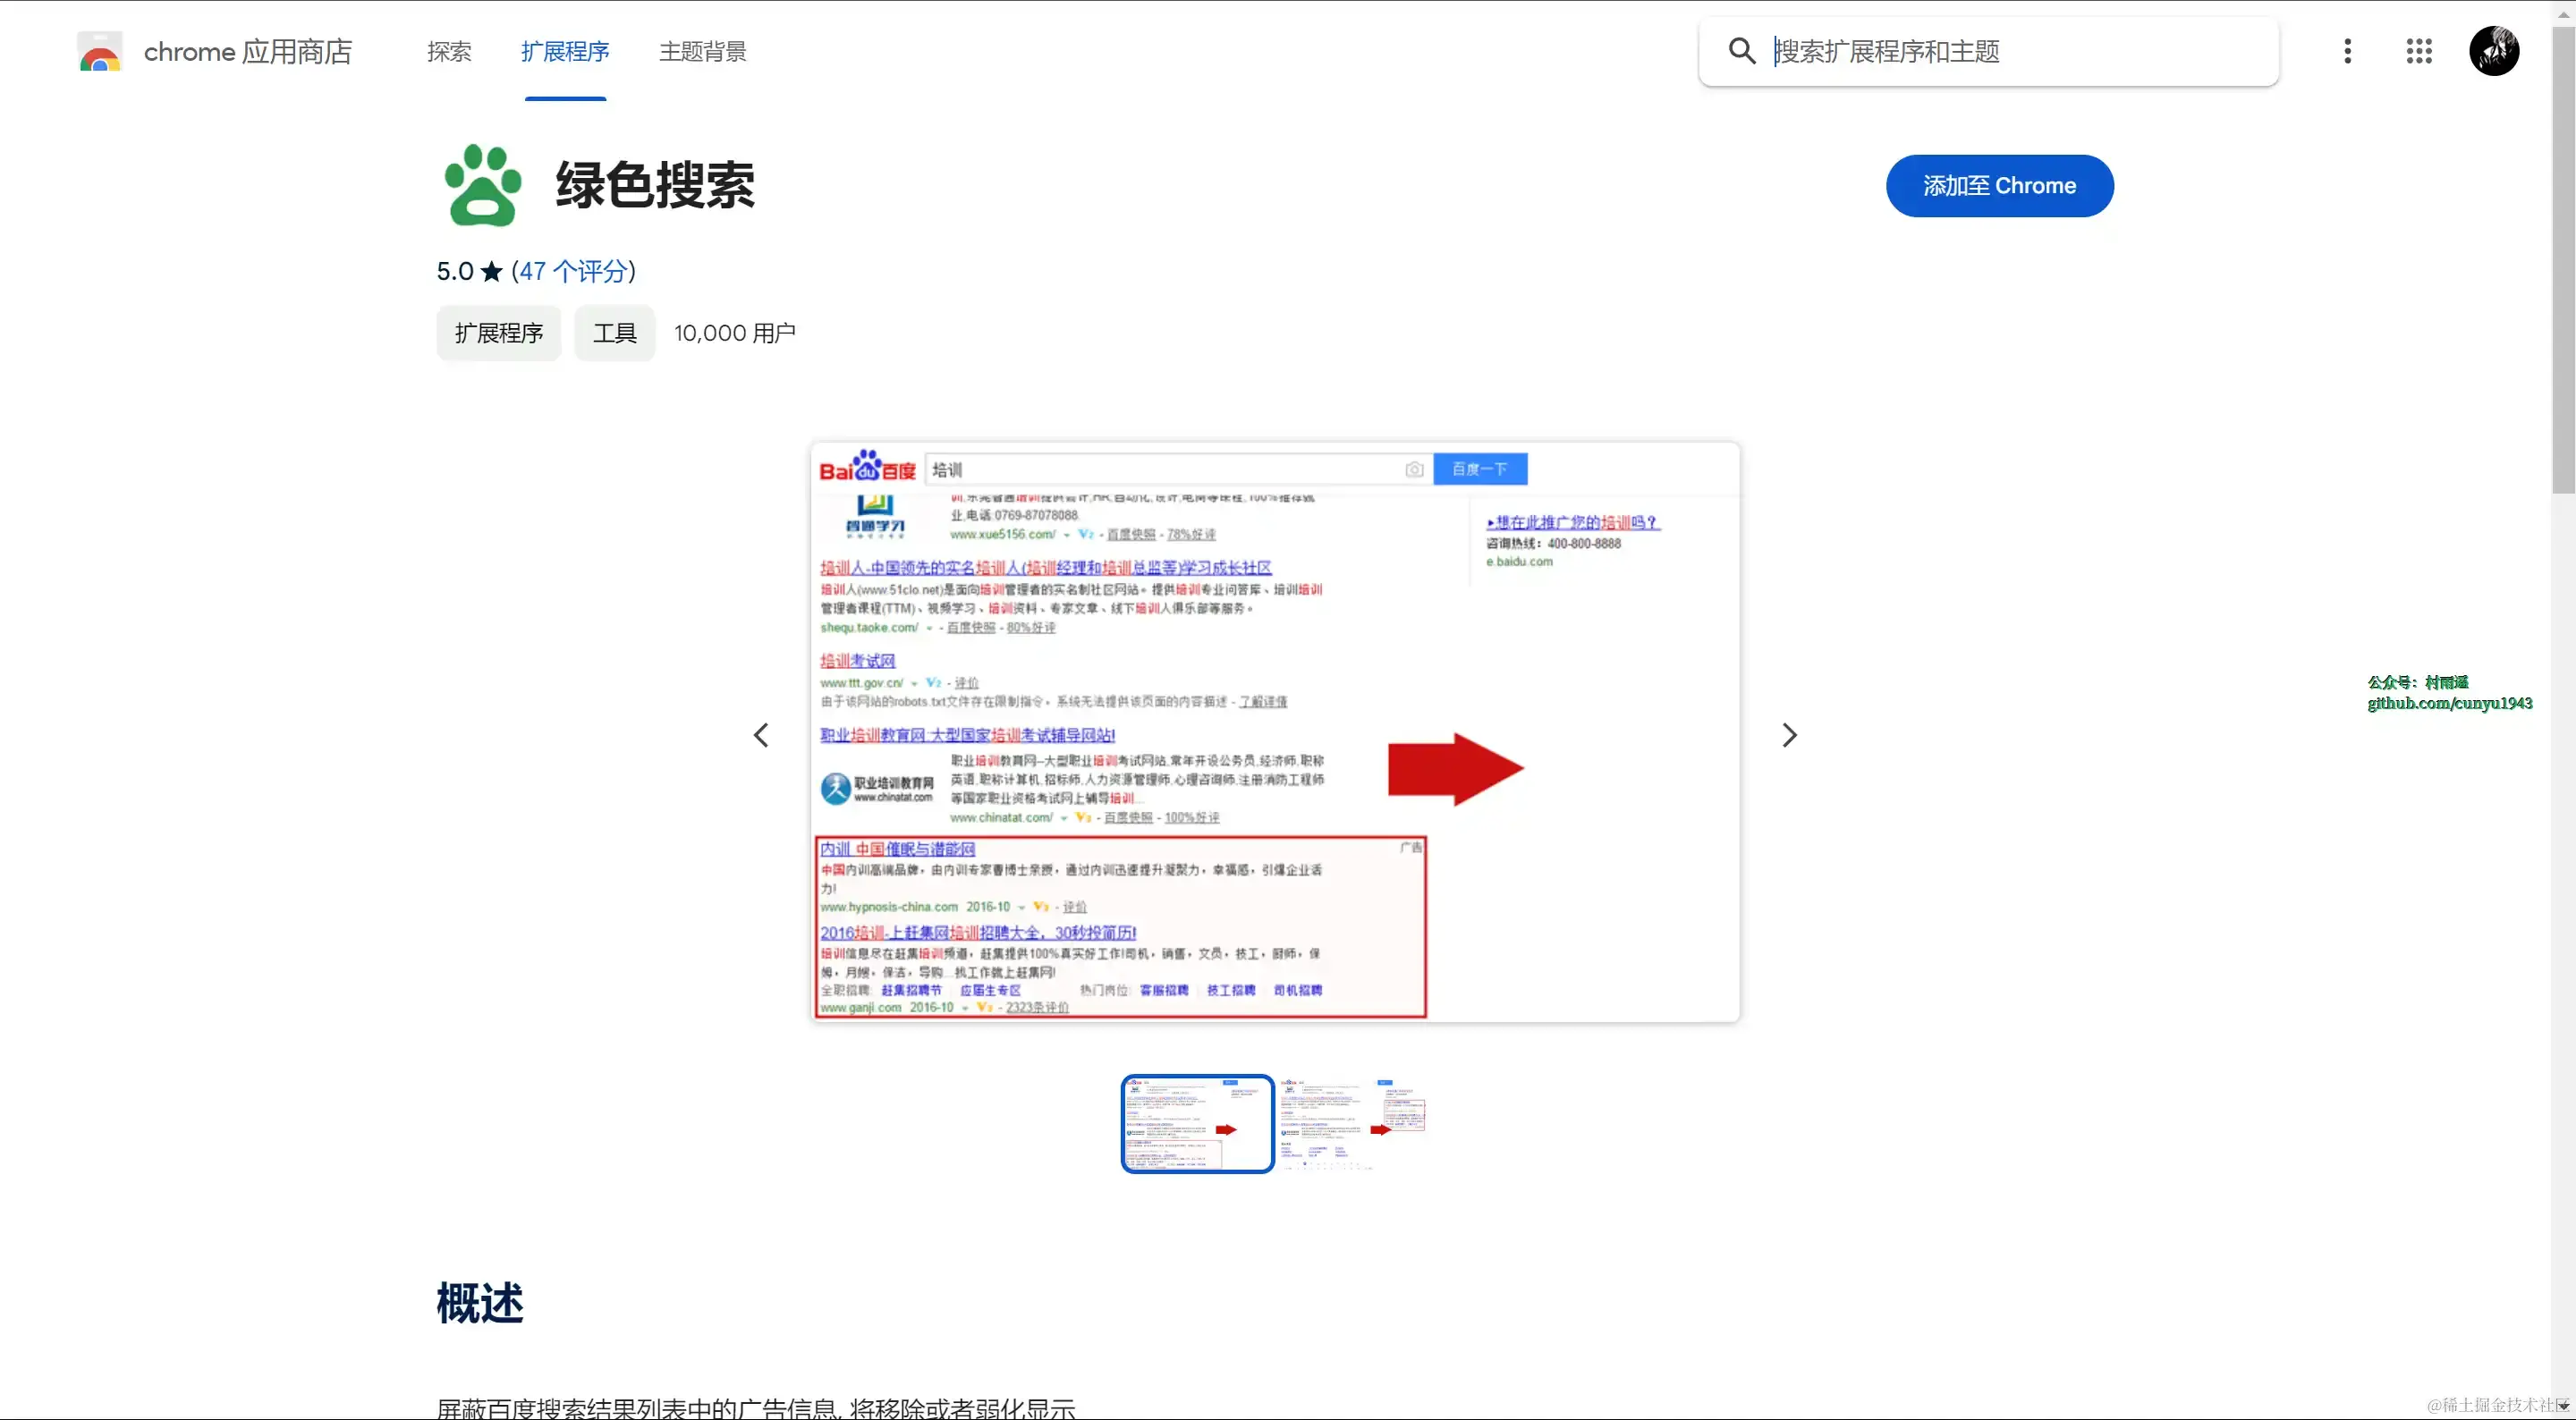Click the 扩展程序 category chip
Viewport: 2576px width, 1420px height.
498,333
